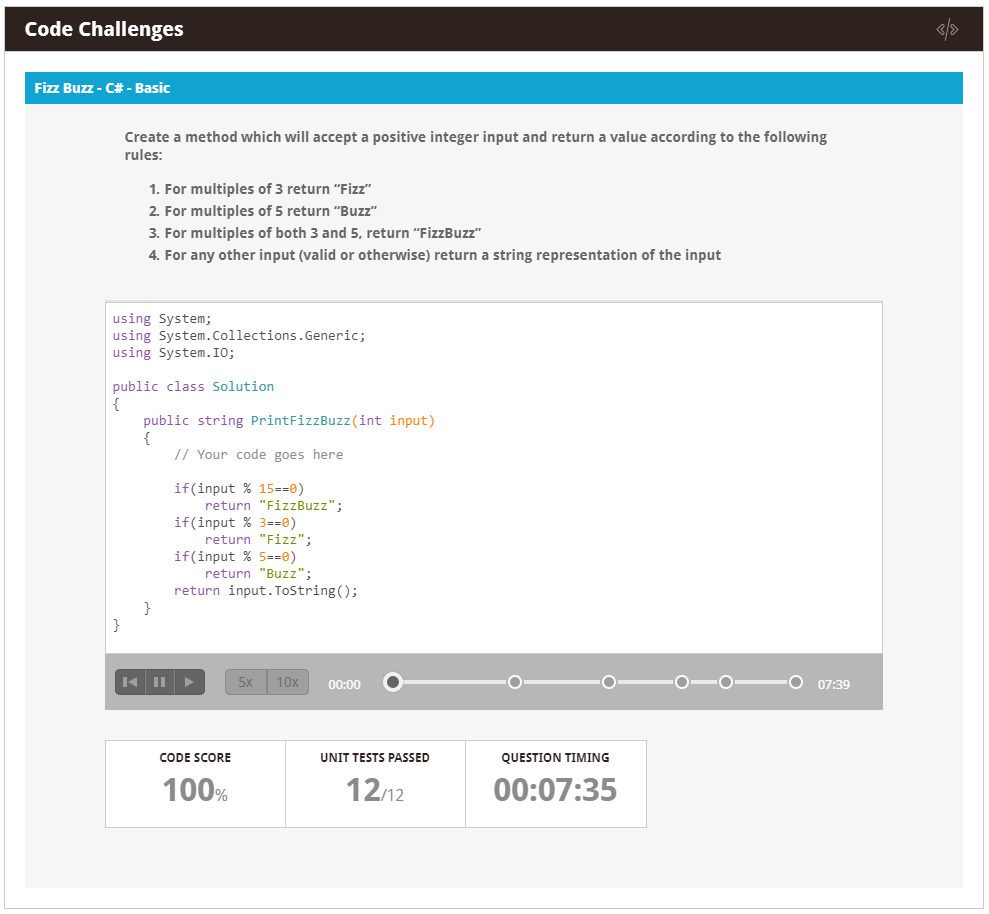The width and height of the screenshot is (989, 914).
Task: Click the using System.IO; line
Action: pyautogui.click(x=173, y=353)
